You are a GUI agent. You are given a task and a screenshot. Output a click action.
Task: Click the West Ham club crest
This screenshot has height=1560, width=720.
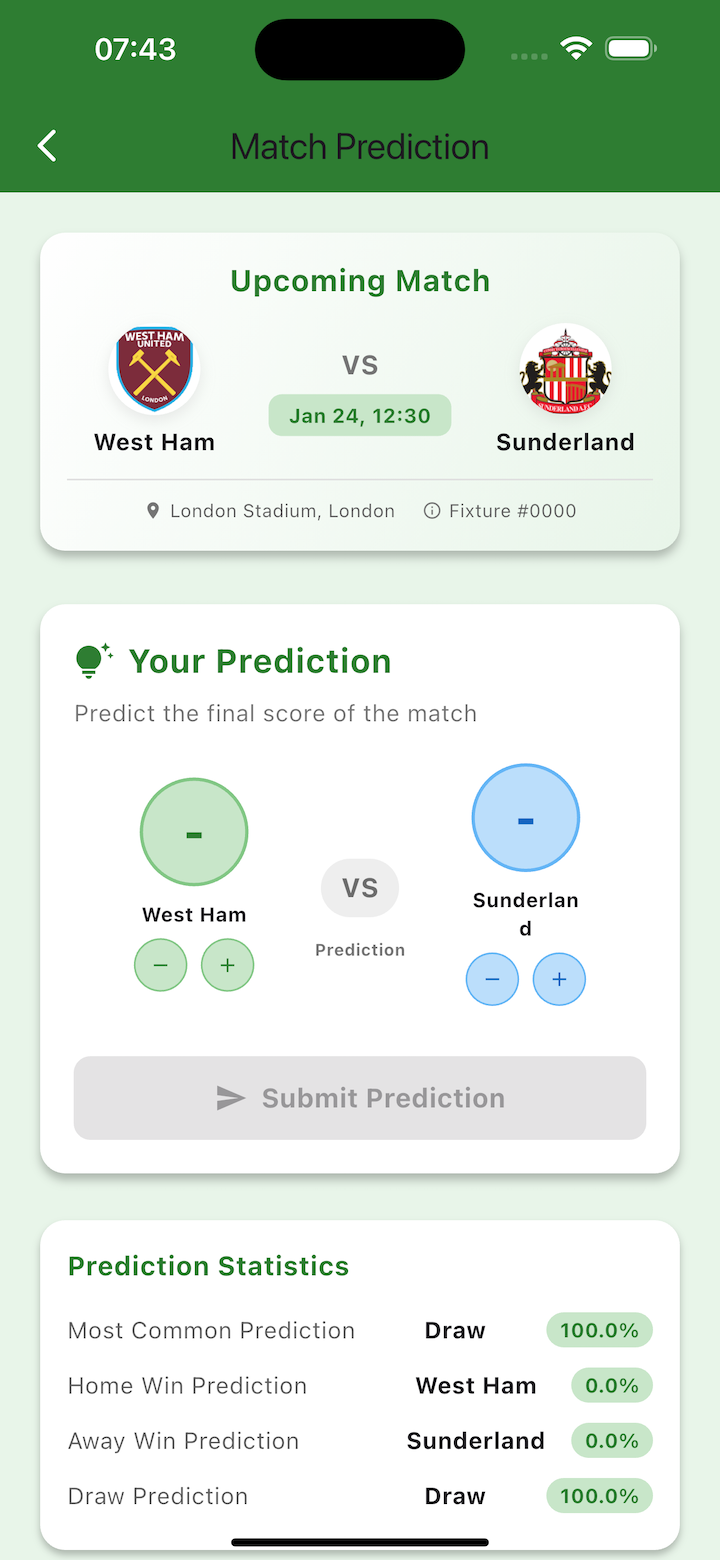click(x=154, y=369)
